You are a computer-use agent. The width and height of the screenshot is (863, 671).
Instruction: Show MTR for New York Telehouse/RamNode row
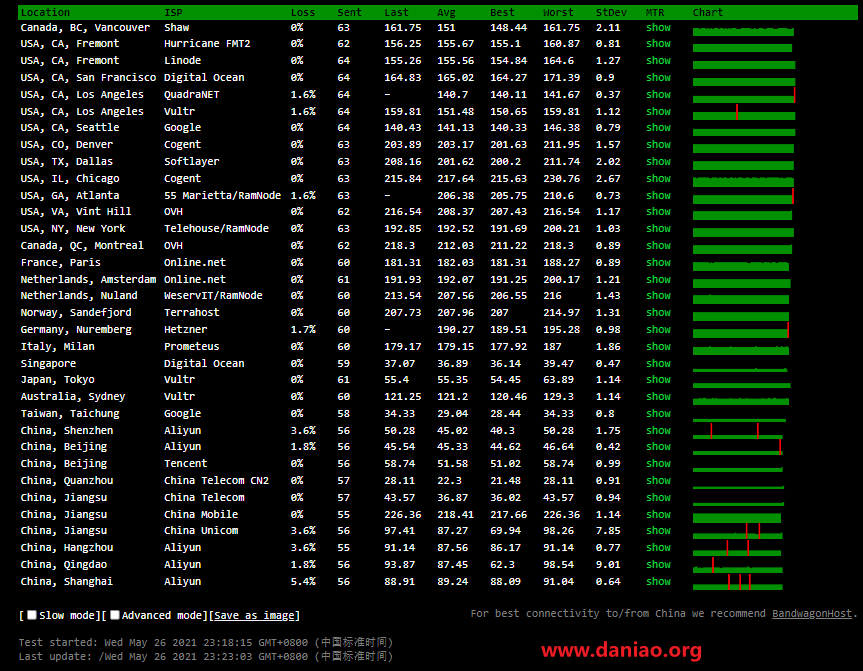(x=658, y=228)
